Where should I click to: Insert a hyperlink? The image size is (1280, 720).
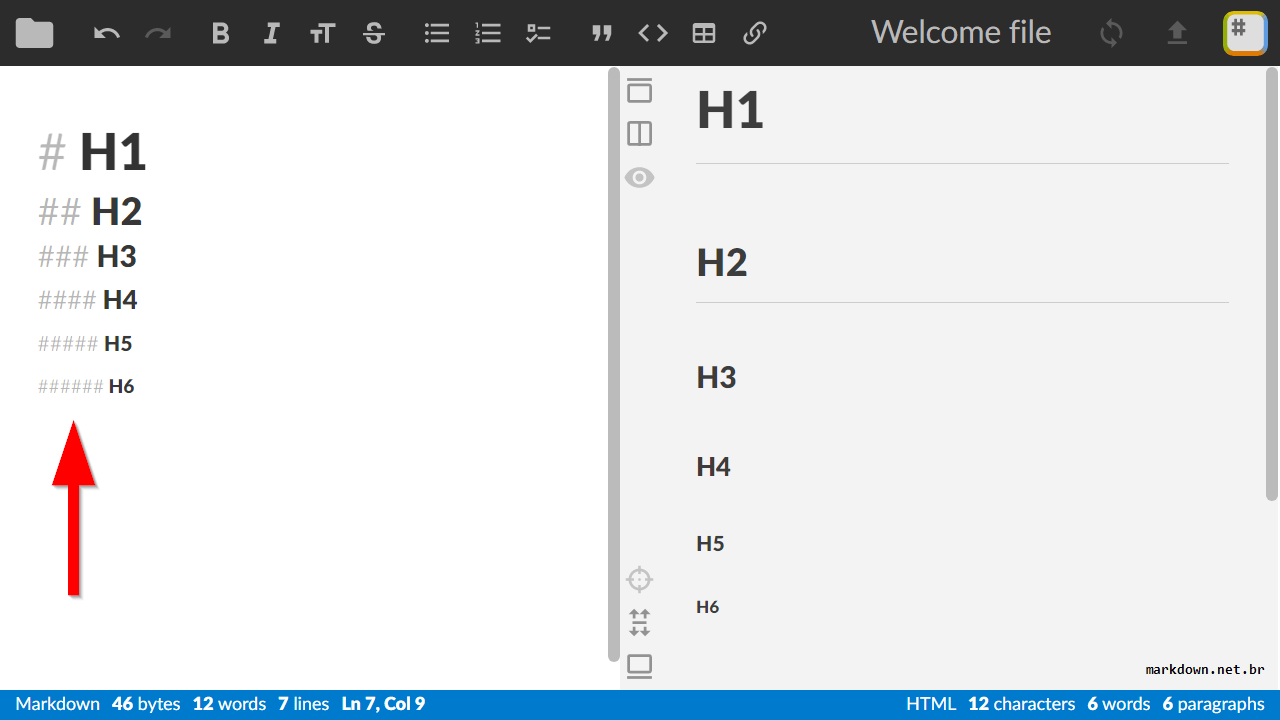click(x=755, y=33)
